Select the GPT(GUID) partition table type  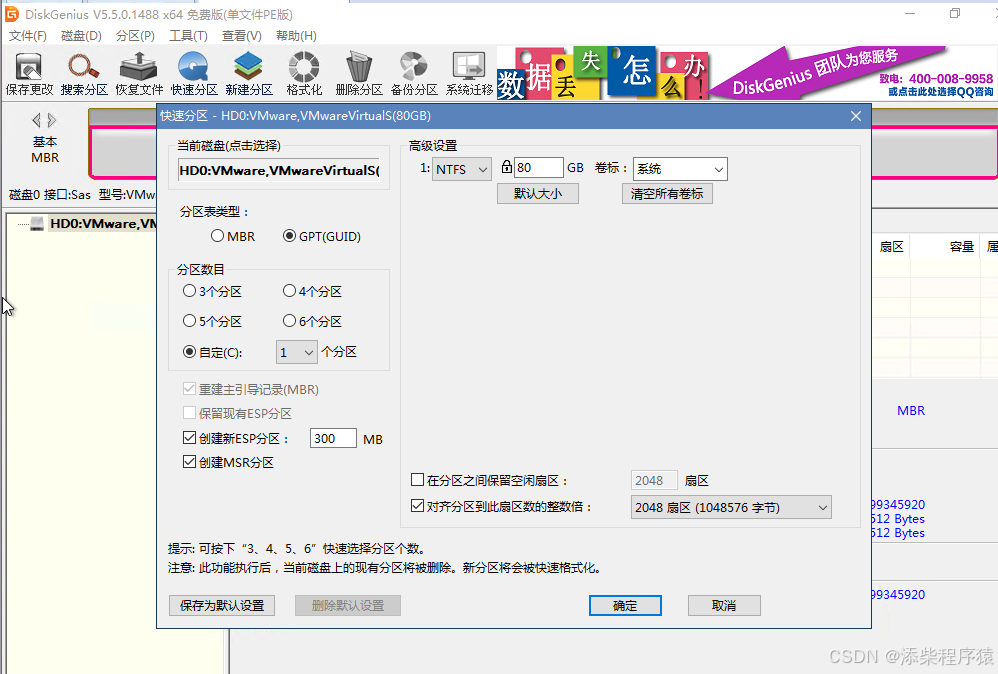click(x=321, y=236)
